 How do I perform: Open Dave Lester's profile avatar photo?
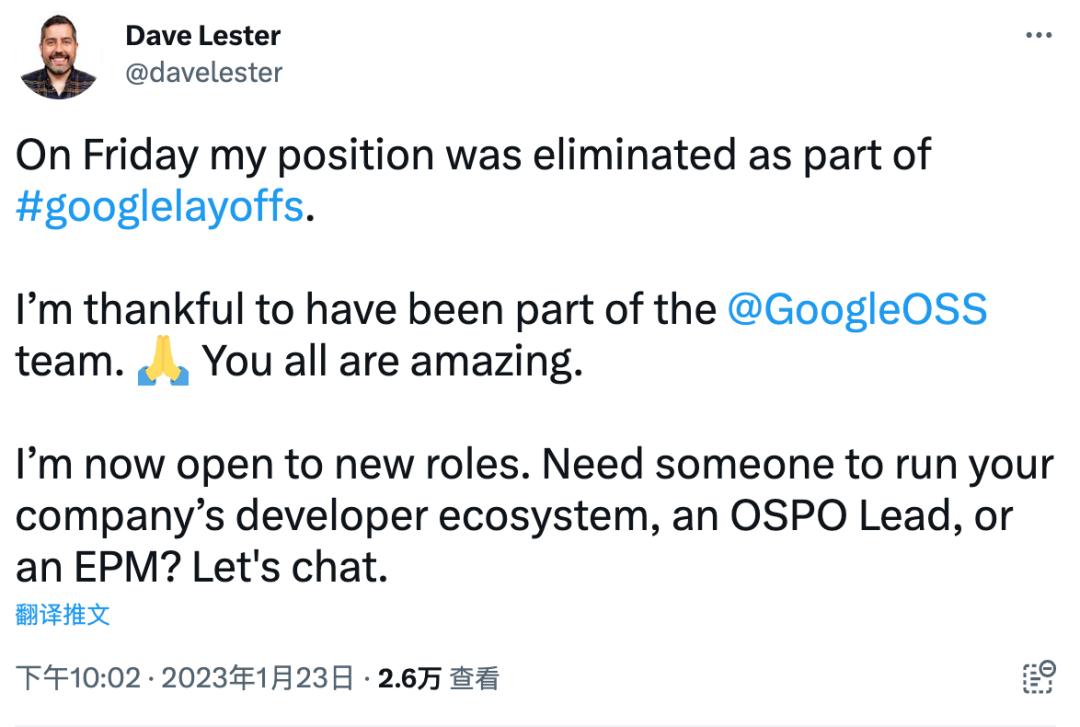(x=58, y=57)
